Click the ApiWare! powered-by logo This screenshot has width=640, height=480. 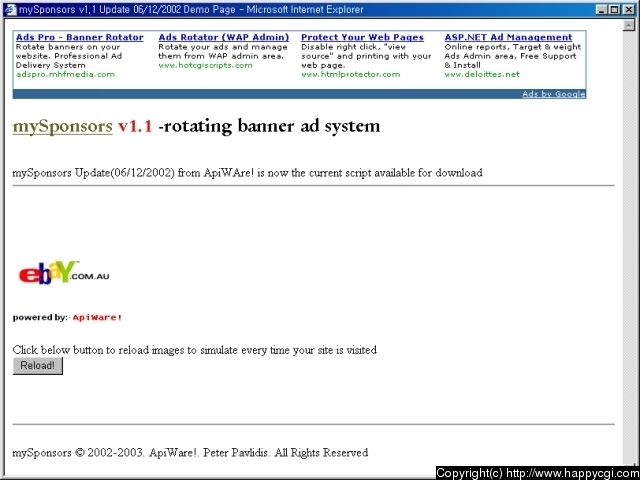[x=97, y=318]
